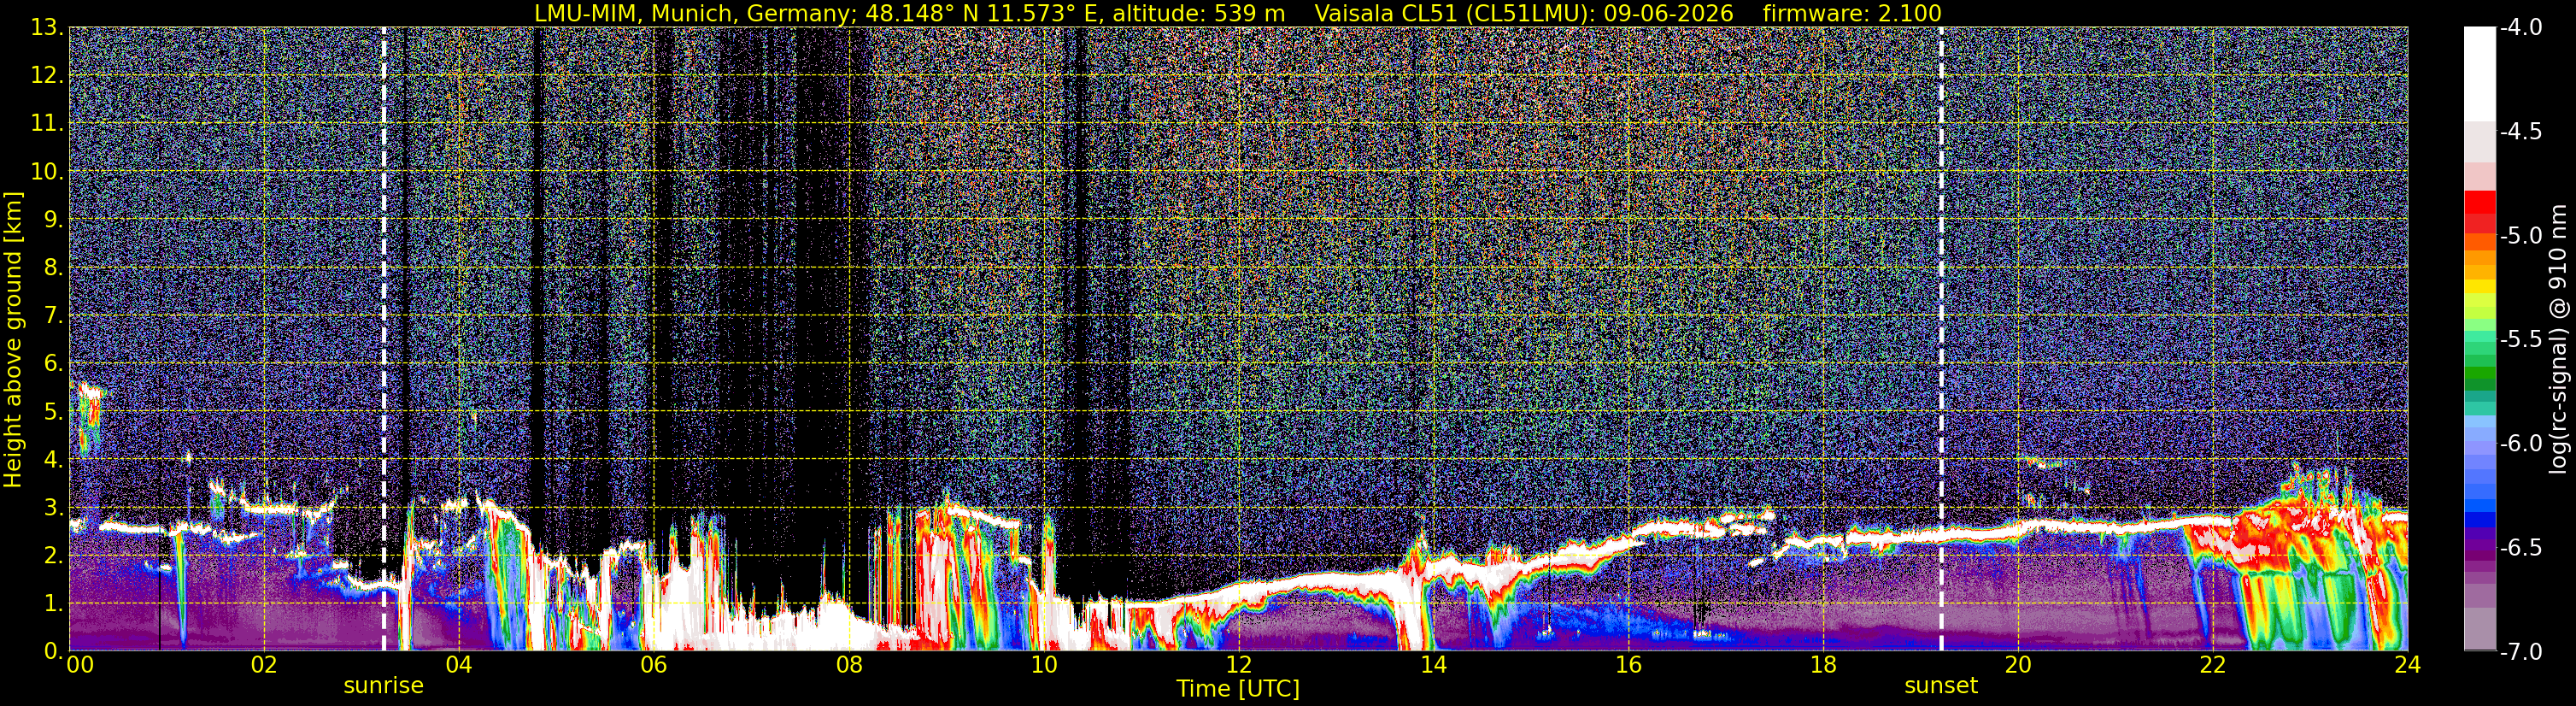The width and height of the screenshot is (2576, 706).
Task: Click the 12 time axis tick label
Action: pyautogui.click(x=1238, y=664)
